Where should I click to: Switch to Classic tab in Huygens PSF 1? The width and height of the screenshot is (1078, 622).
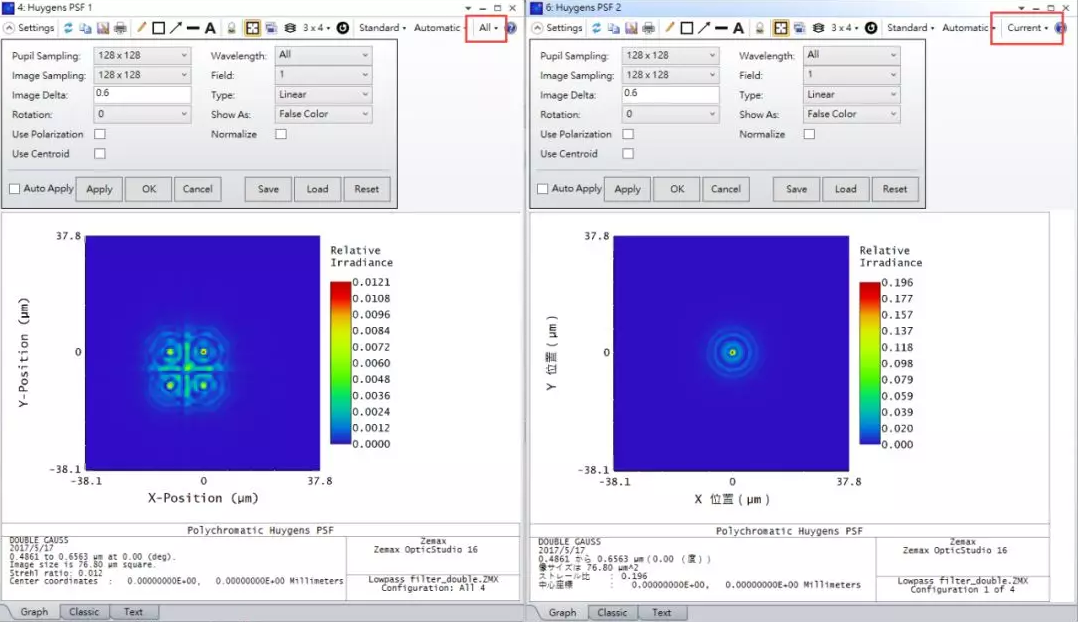click(x=84, y=612)
